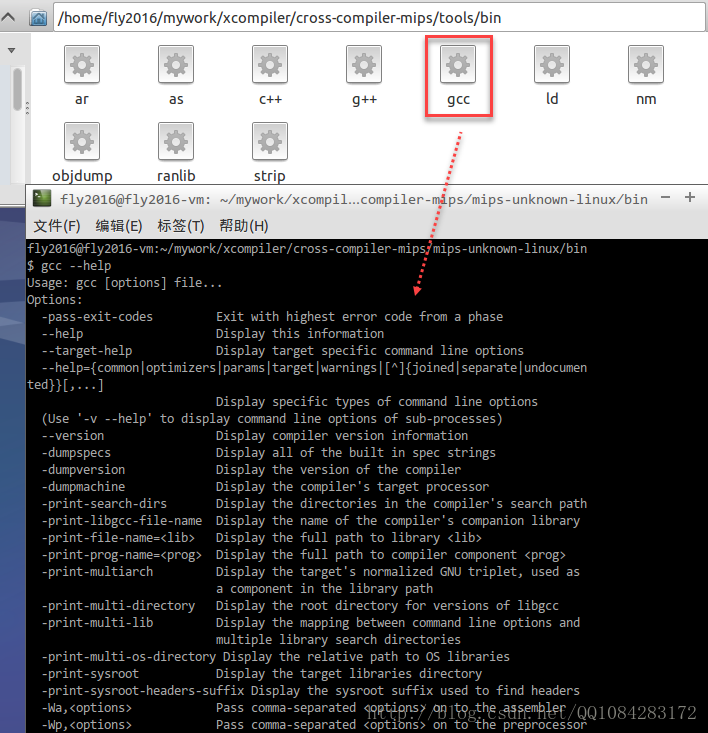
Task: Click the '-pass-exit-codes' option text
Action: click(97, 316)
